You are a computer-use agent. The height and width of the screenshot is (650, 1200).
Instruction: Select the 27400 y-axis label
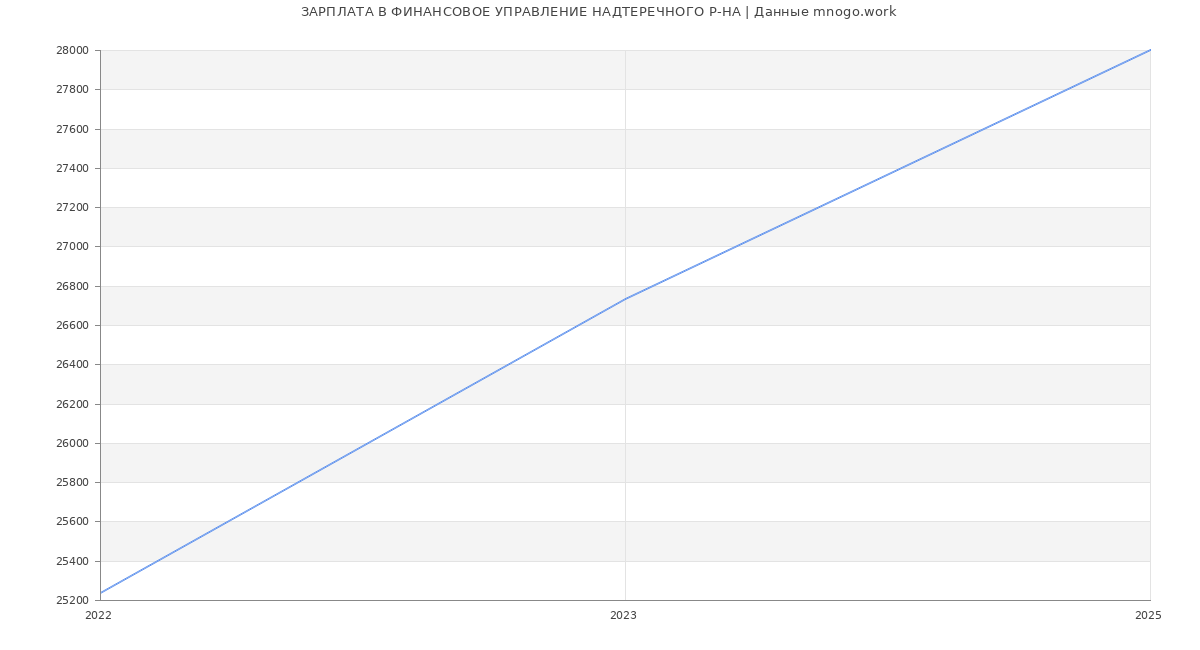[x=72, y=168]
